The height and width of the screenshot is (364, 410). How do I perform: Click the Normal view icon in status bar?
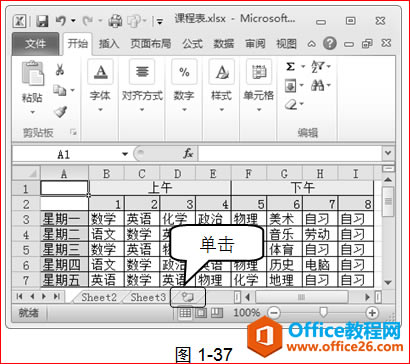(x=185, y=312)
